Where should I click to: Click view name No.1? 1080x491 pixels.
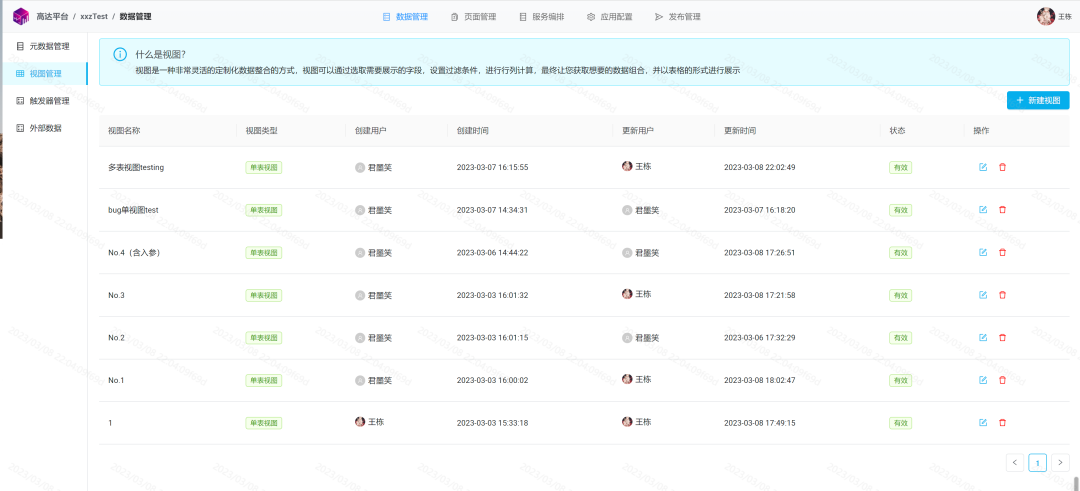[116, 381]
